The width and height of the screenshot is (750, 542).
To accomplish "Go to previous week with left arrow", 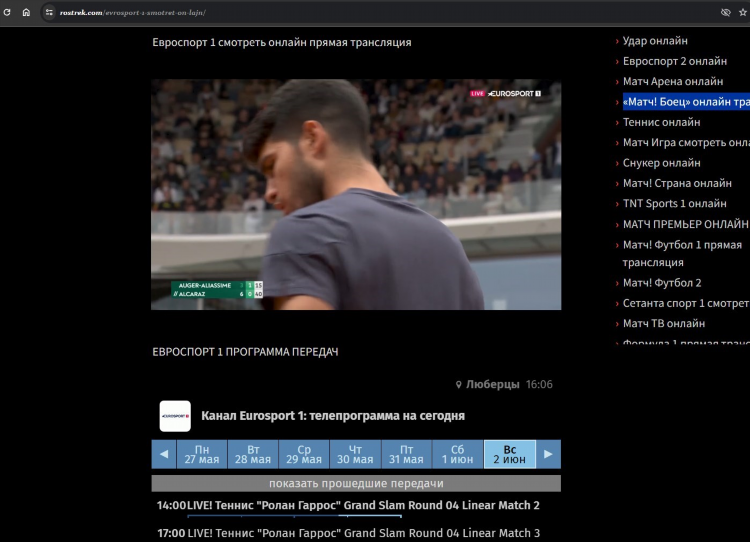I will [164, 454].
